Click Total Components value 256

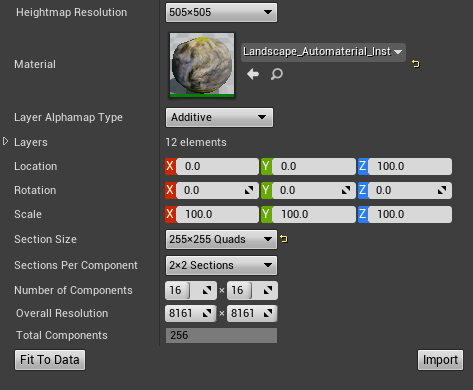221,335
